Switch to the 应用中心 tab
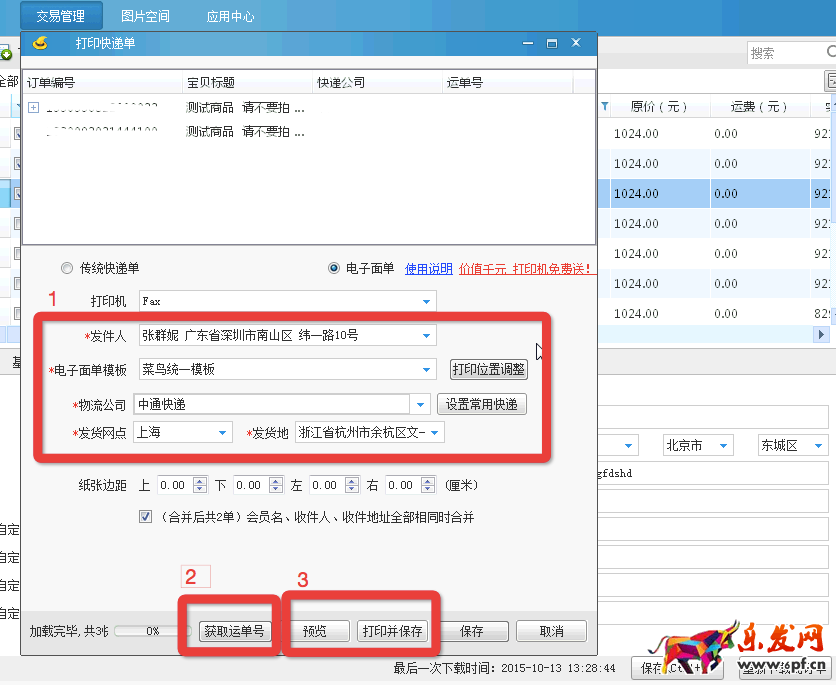836x685 pixels. 230,16
